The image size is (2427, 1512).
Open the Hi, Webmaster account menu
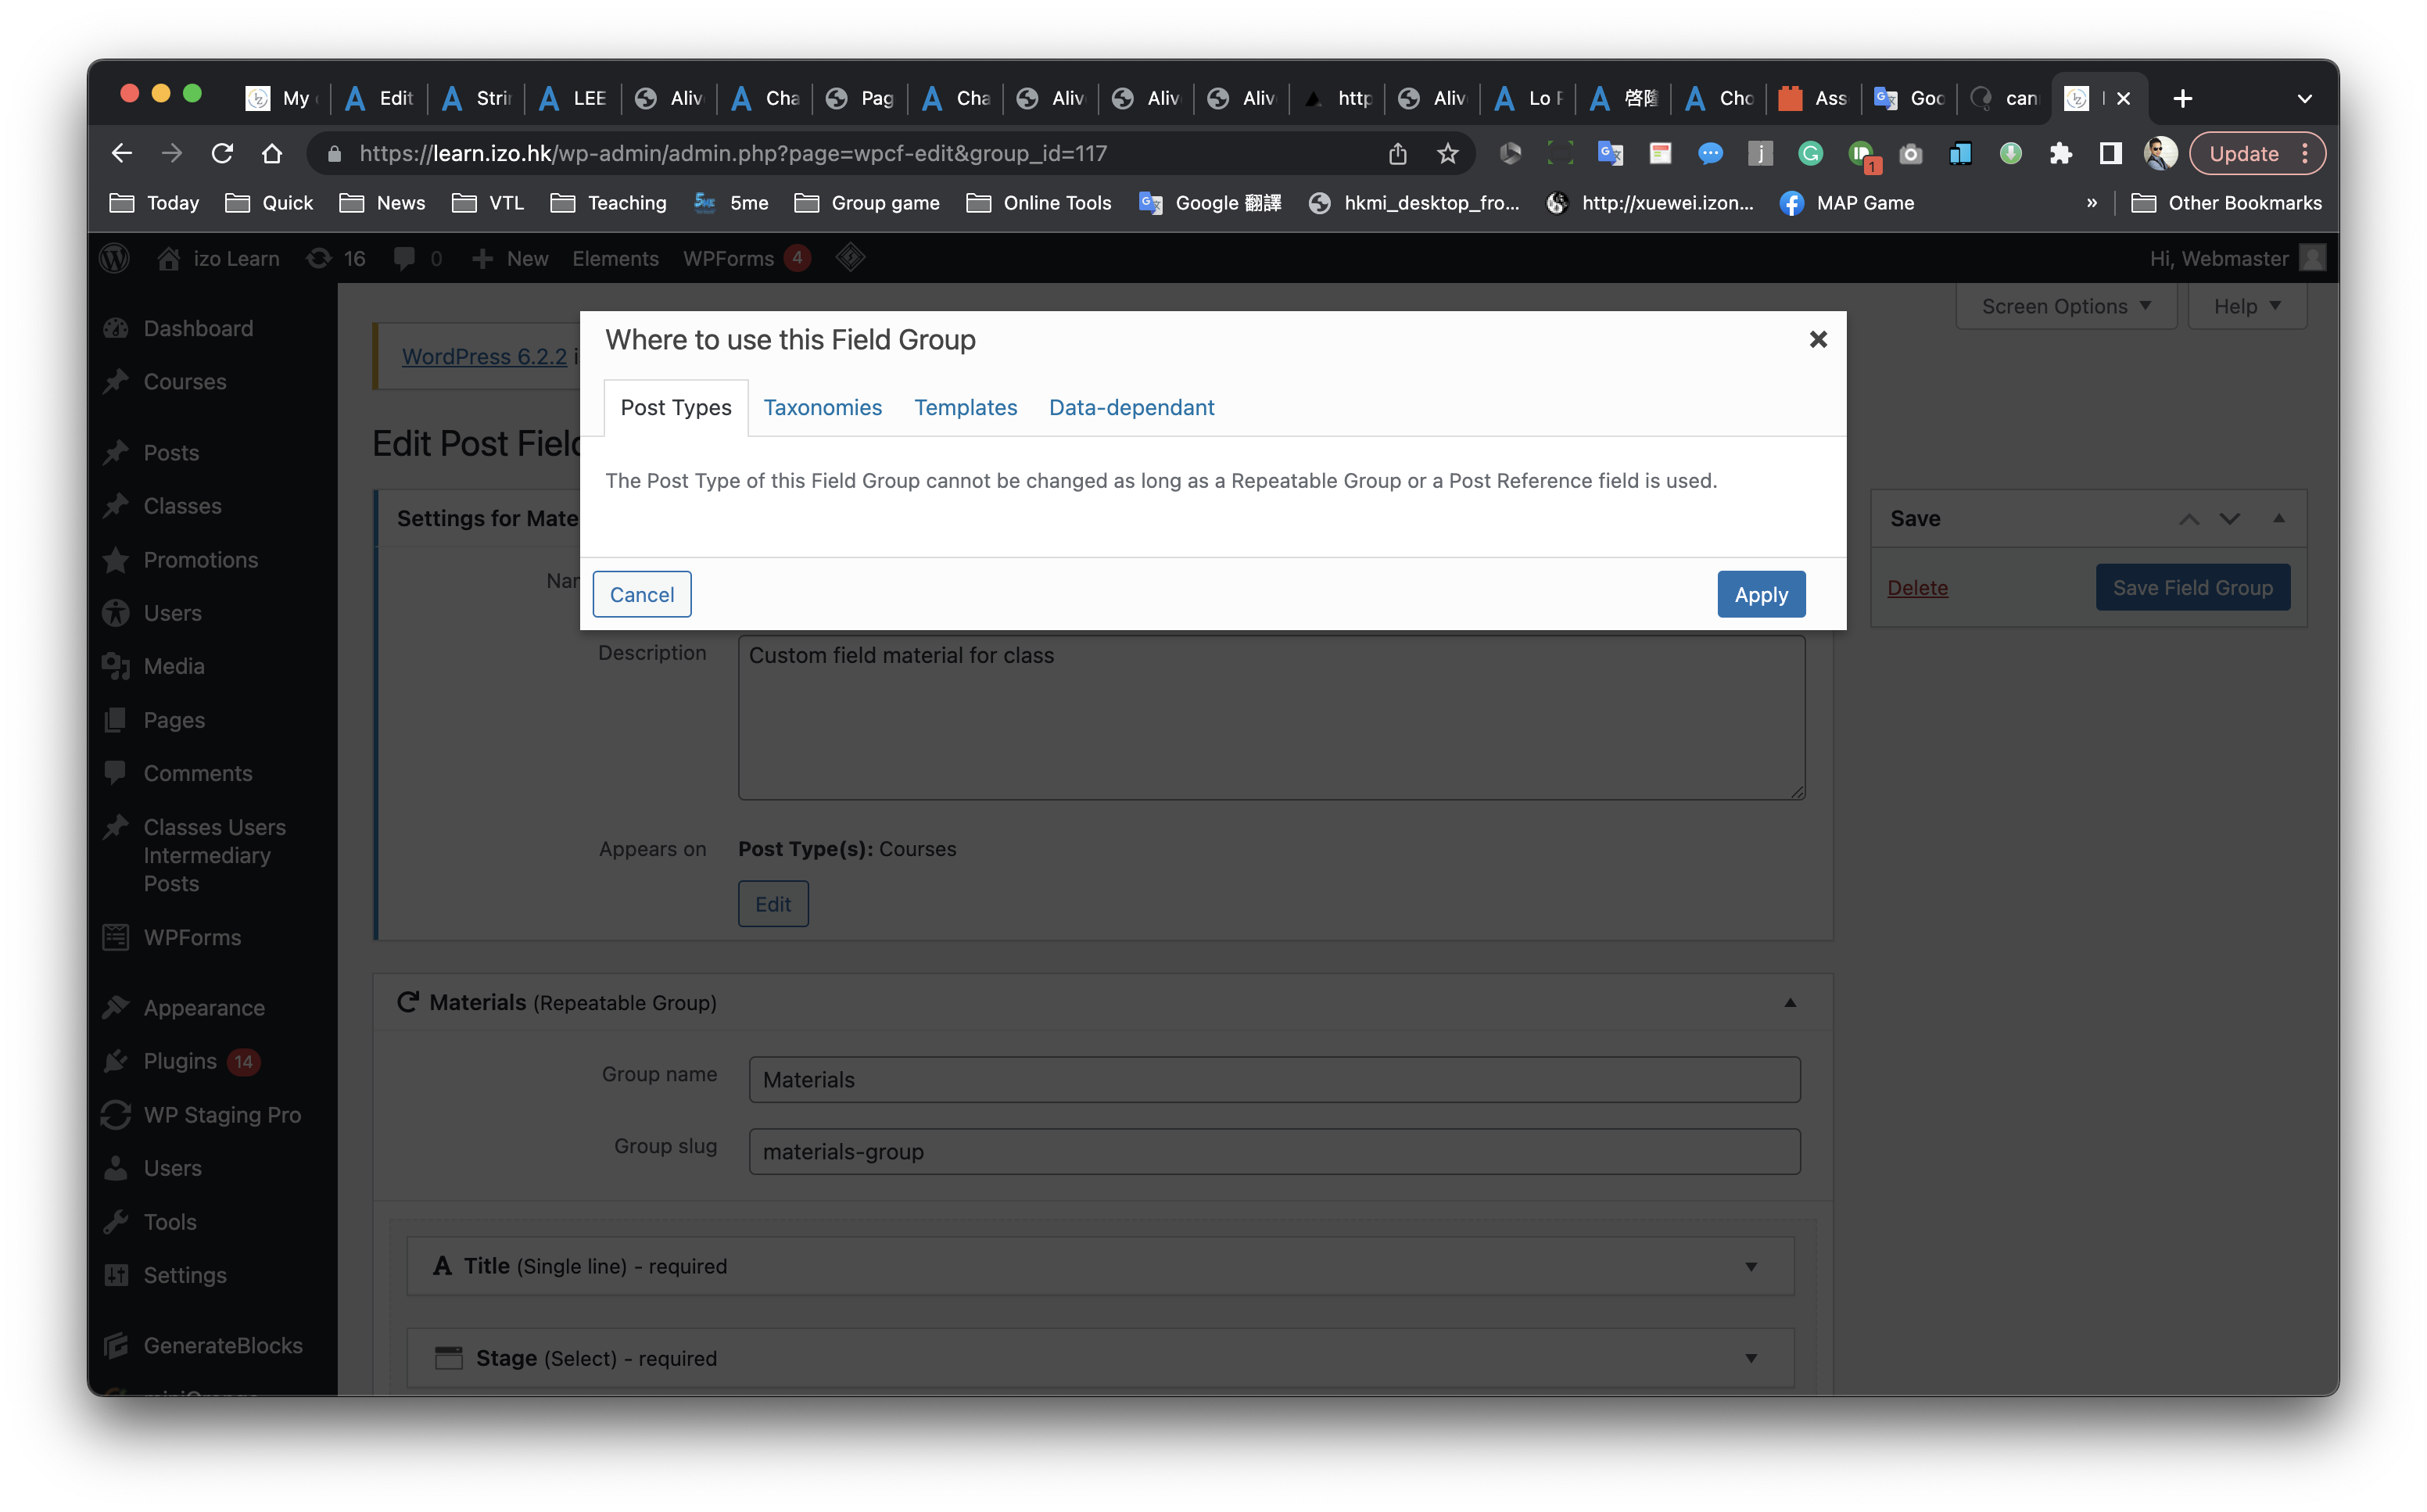coord(2237,258)
